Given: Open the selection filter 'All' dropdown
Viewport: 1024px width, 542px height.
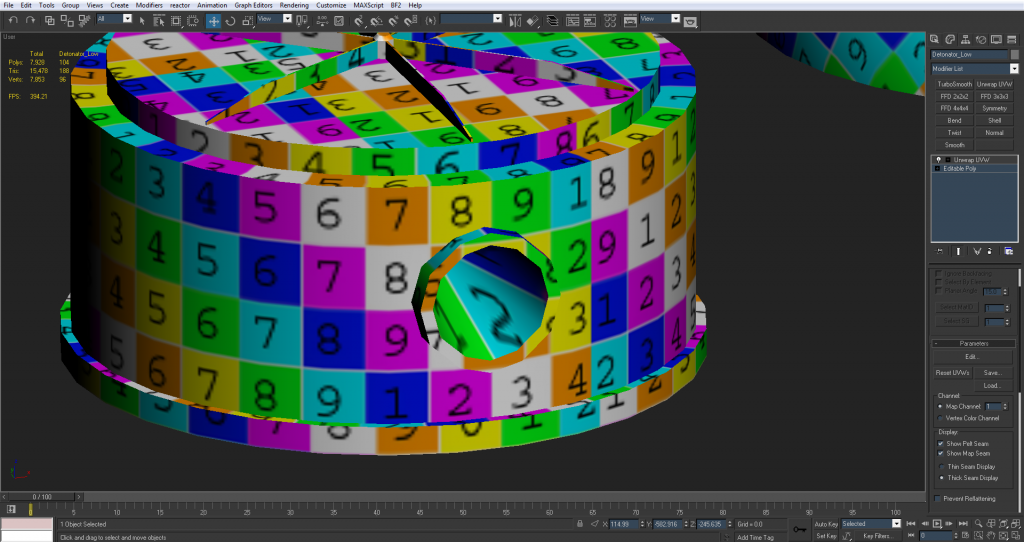Looking at the screenshot, I should pyautogui.click(x=128, y=19).
